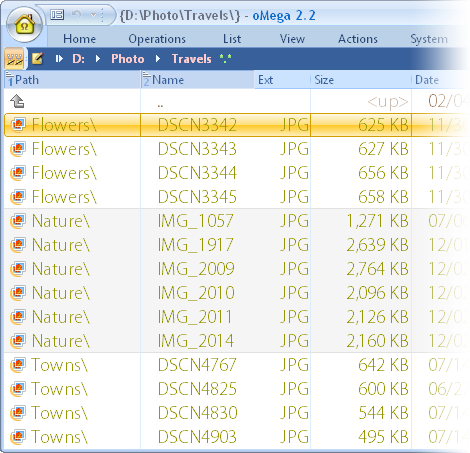The width and height of the screenshot is (470, 453).
Task: Open the quick toolbar customize dropdown arrow
Action: coord(94,15)
